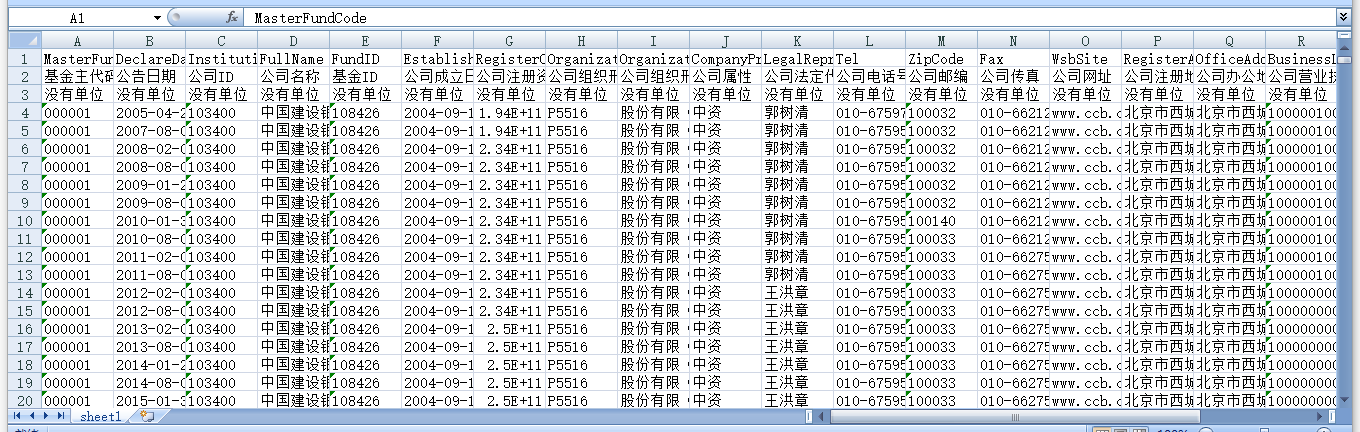The height and width of the screenshot is (432, 1360).
Task: Select column B header
Action: [x=149, y=41]
